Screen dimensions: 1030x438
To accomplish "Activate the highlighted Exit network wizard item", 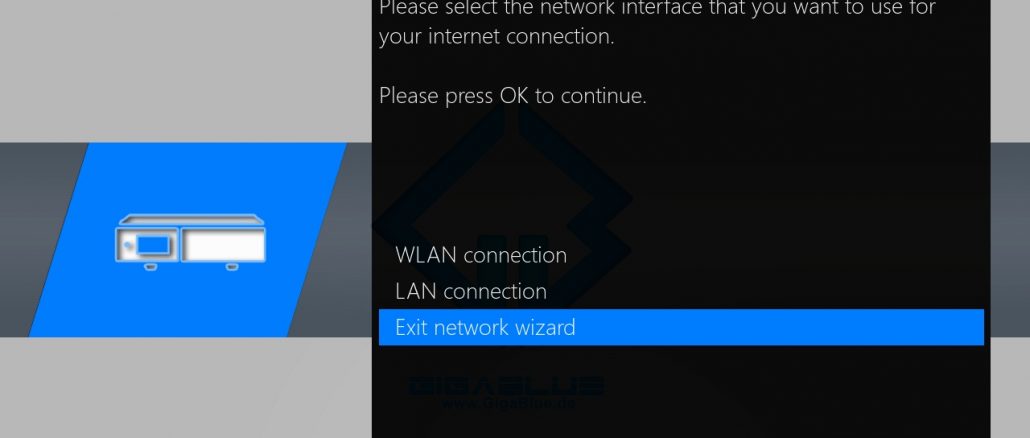I will [x=681, y=327].
